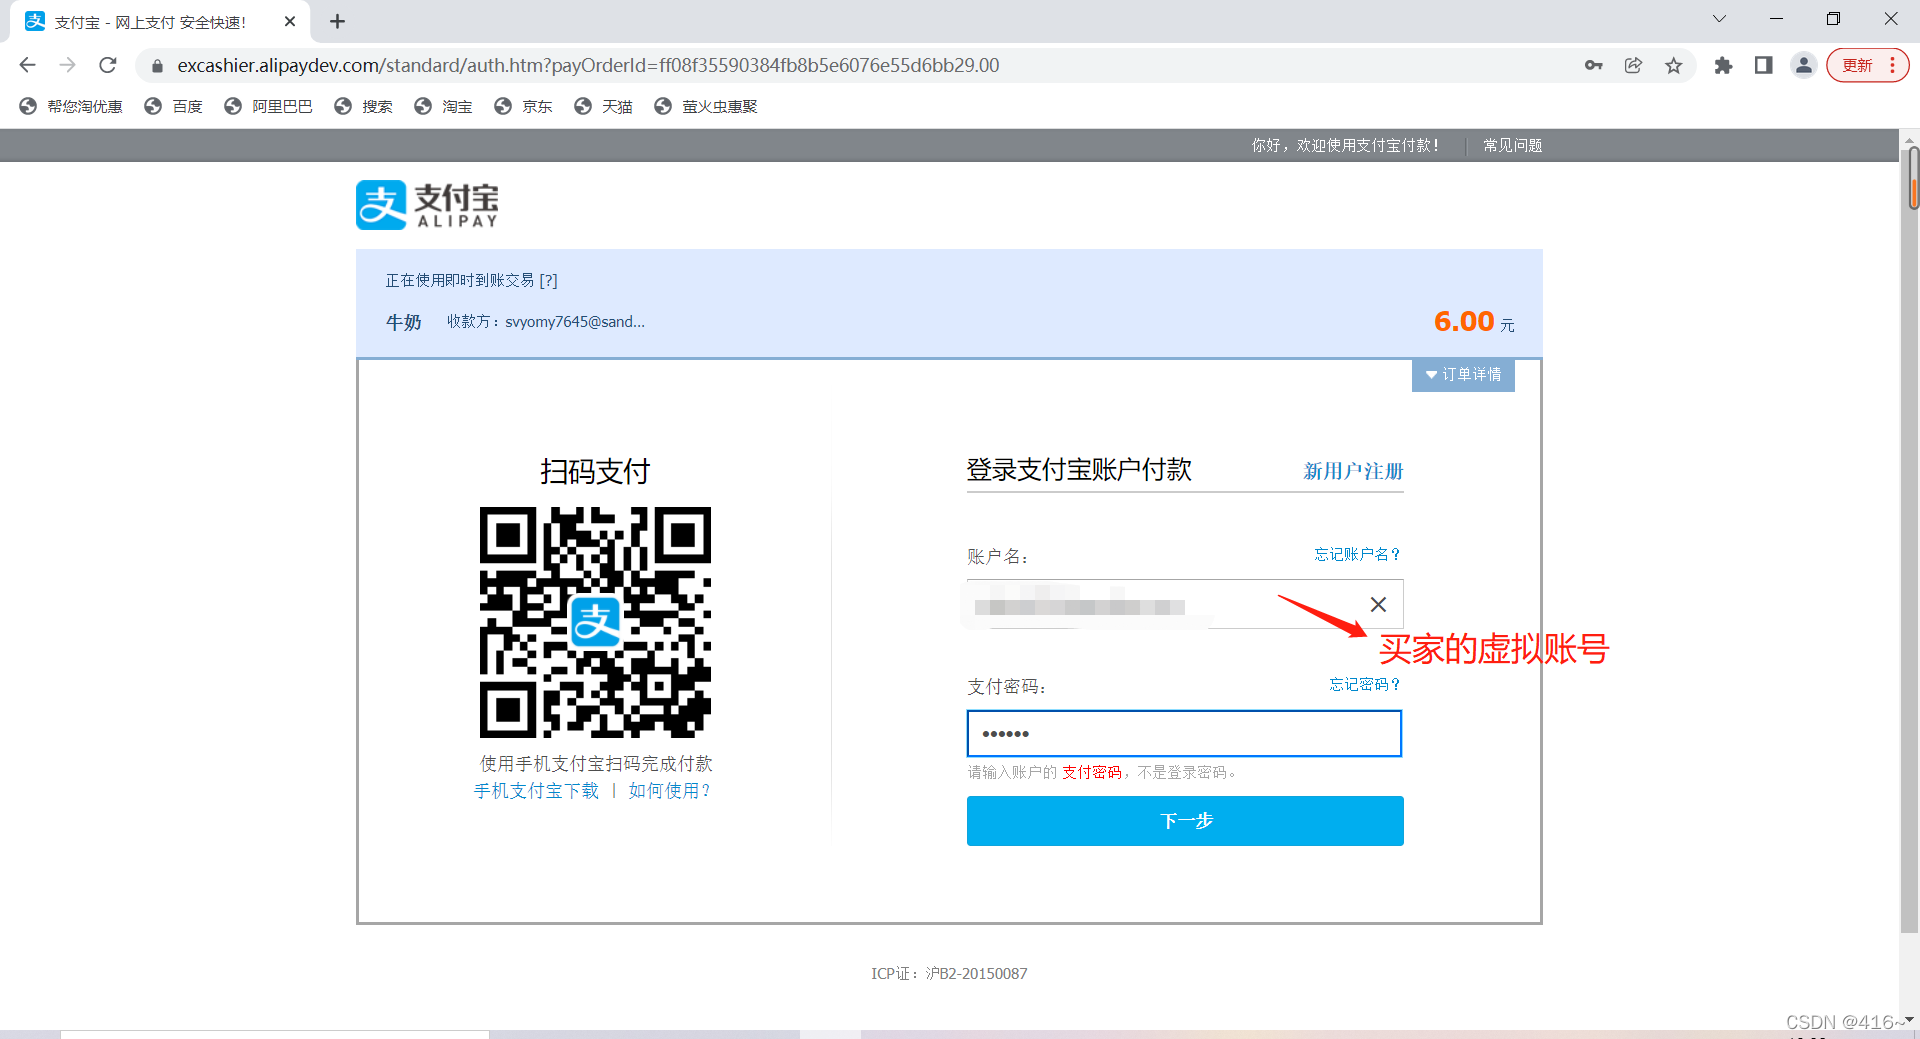Screen dimensions: 1920x1039
Task: Close the Alipay browser tab
Action: coord(290,21)
